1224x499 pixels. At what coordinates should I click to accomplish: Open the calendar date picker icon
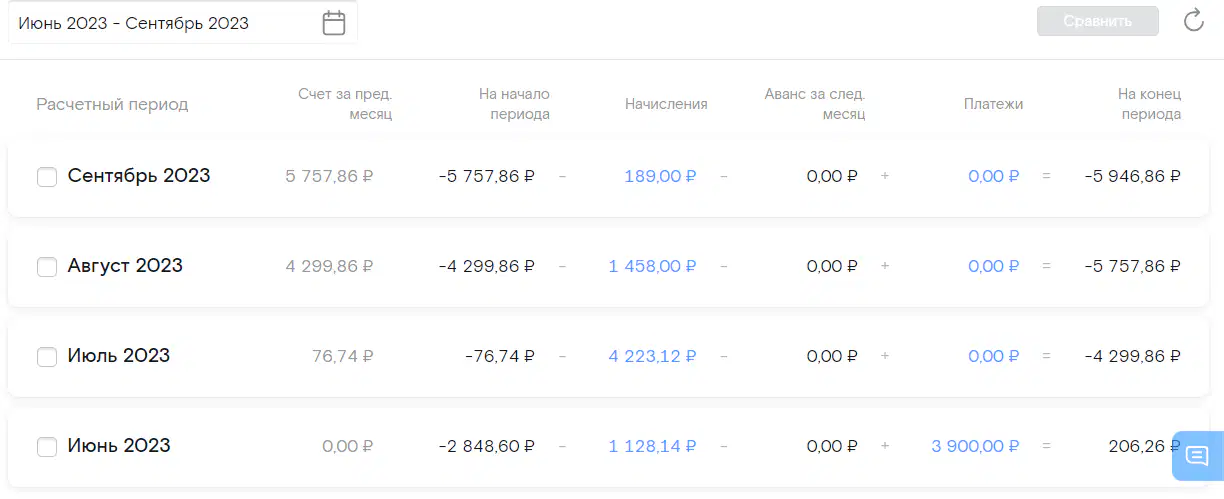pyautogui.click(x=334, y=23)
